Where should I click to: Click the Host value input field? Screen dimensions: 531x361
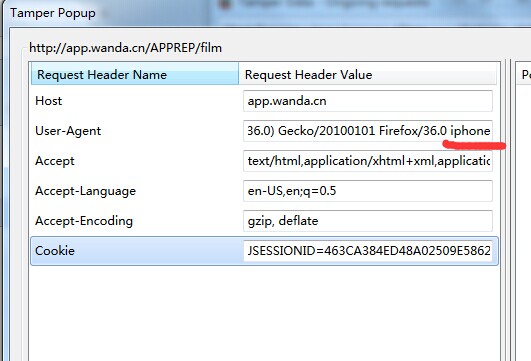point(367,101)
